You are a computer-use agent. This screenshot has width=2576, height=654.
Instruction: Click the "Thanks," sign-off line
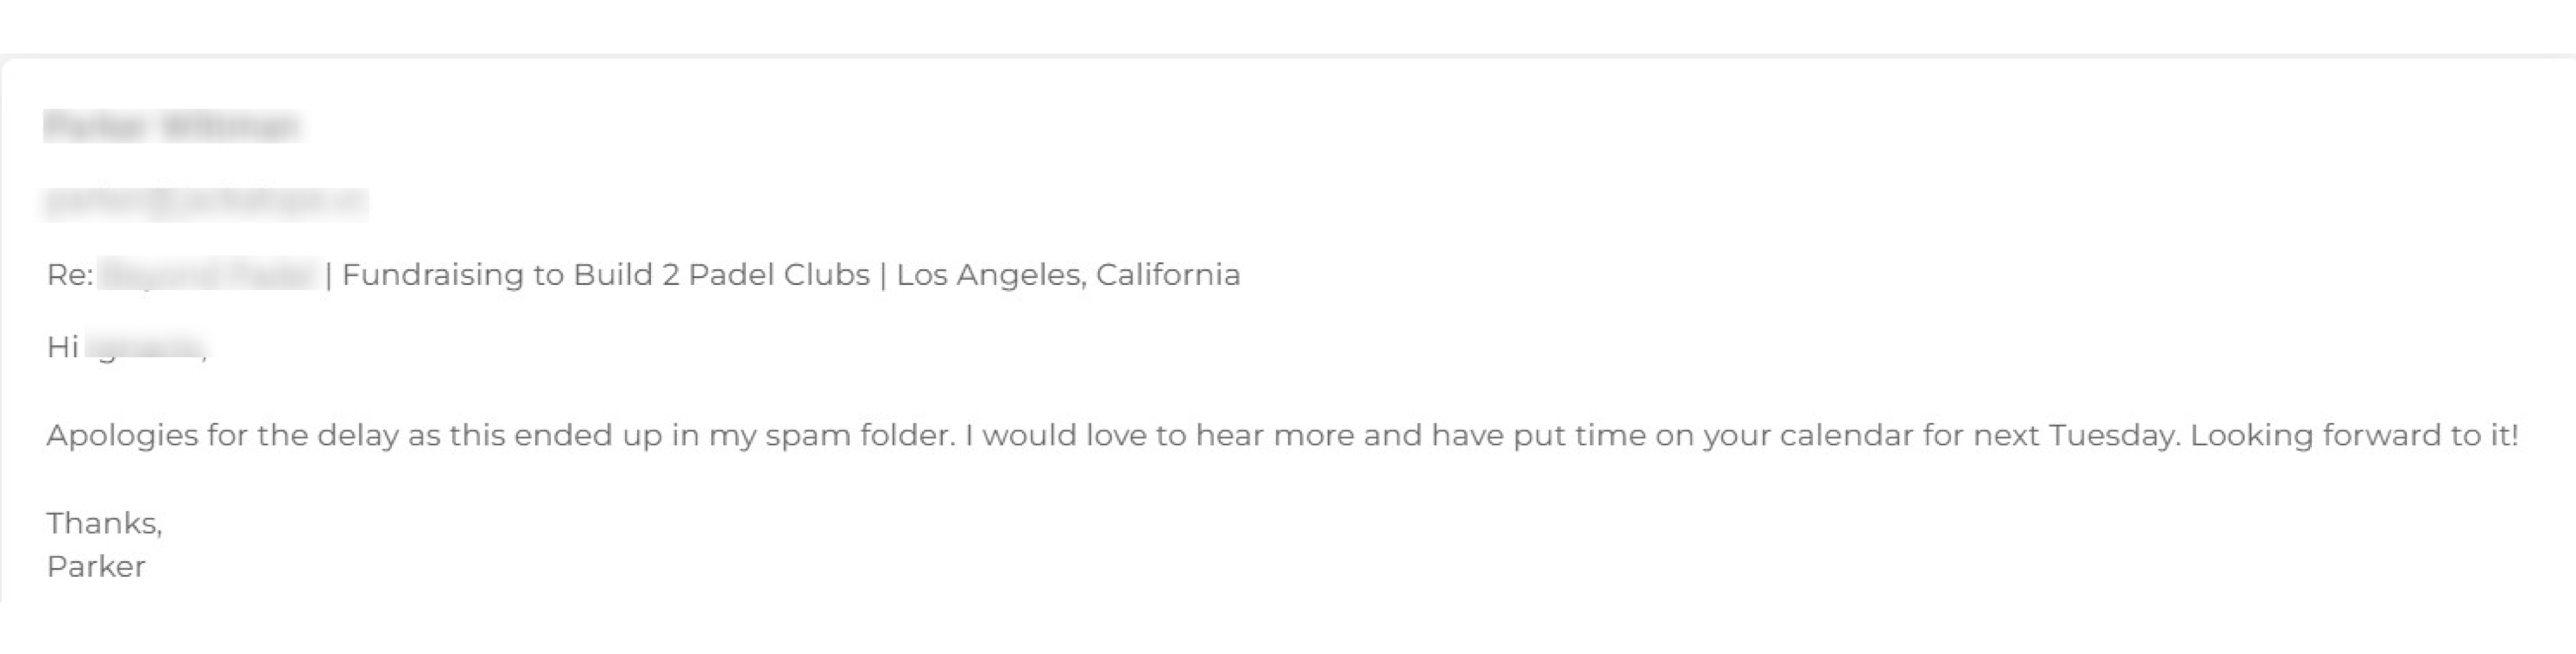(x=104, y=523)
